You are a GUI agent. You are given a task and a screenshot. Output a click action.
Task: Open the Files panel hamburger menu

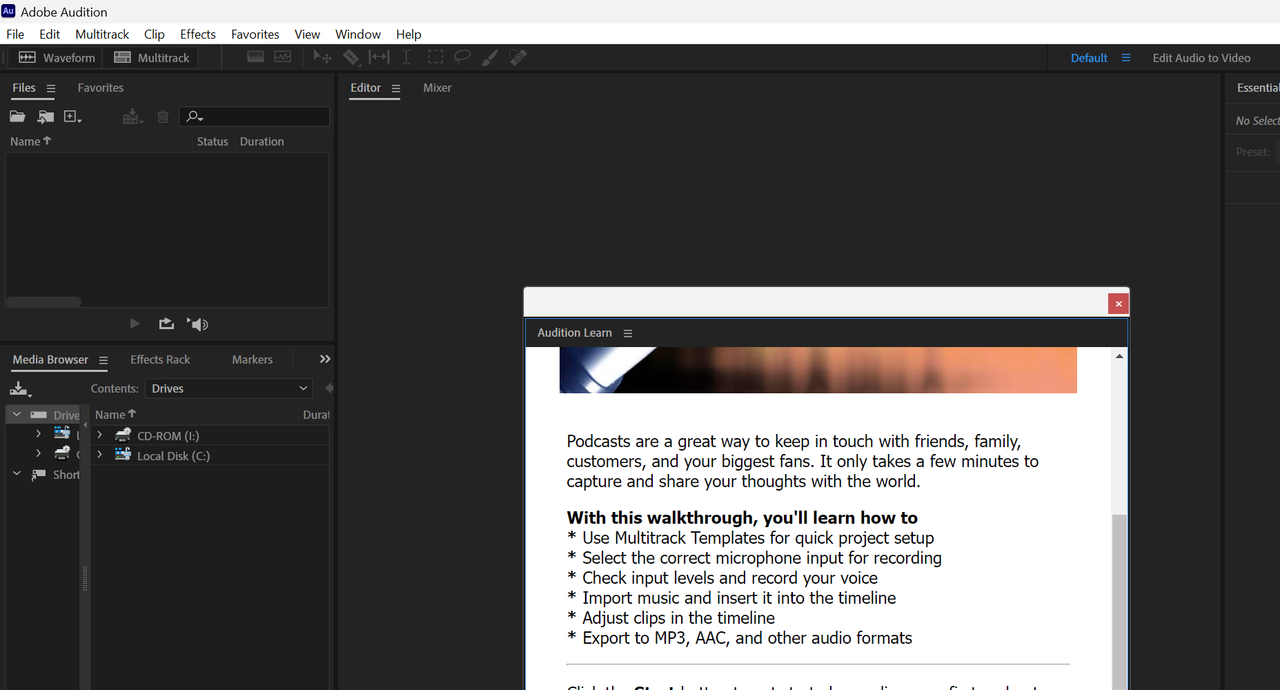point(51,88)
